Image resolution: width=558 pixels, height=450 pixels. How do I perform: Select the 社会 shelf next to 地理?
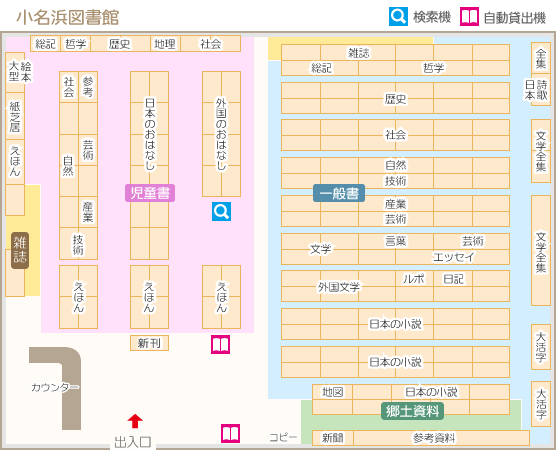(x=211, y=44)
